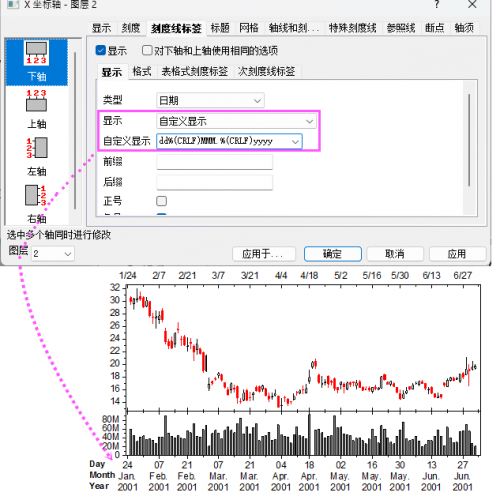Image resolution: width=500 pixels, height=500 pixels.
Task: Open the 类型 日期 dropdown
Action: point(210,100)
